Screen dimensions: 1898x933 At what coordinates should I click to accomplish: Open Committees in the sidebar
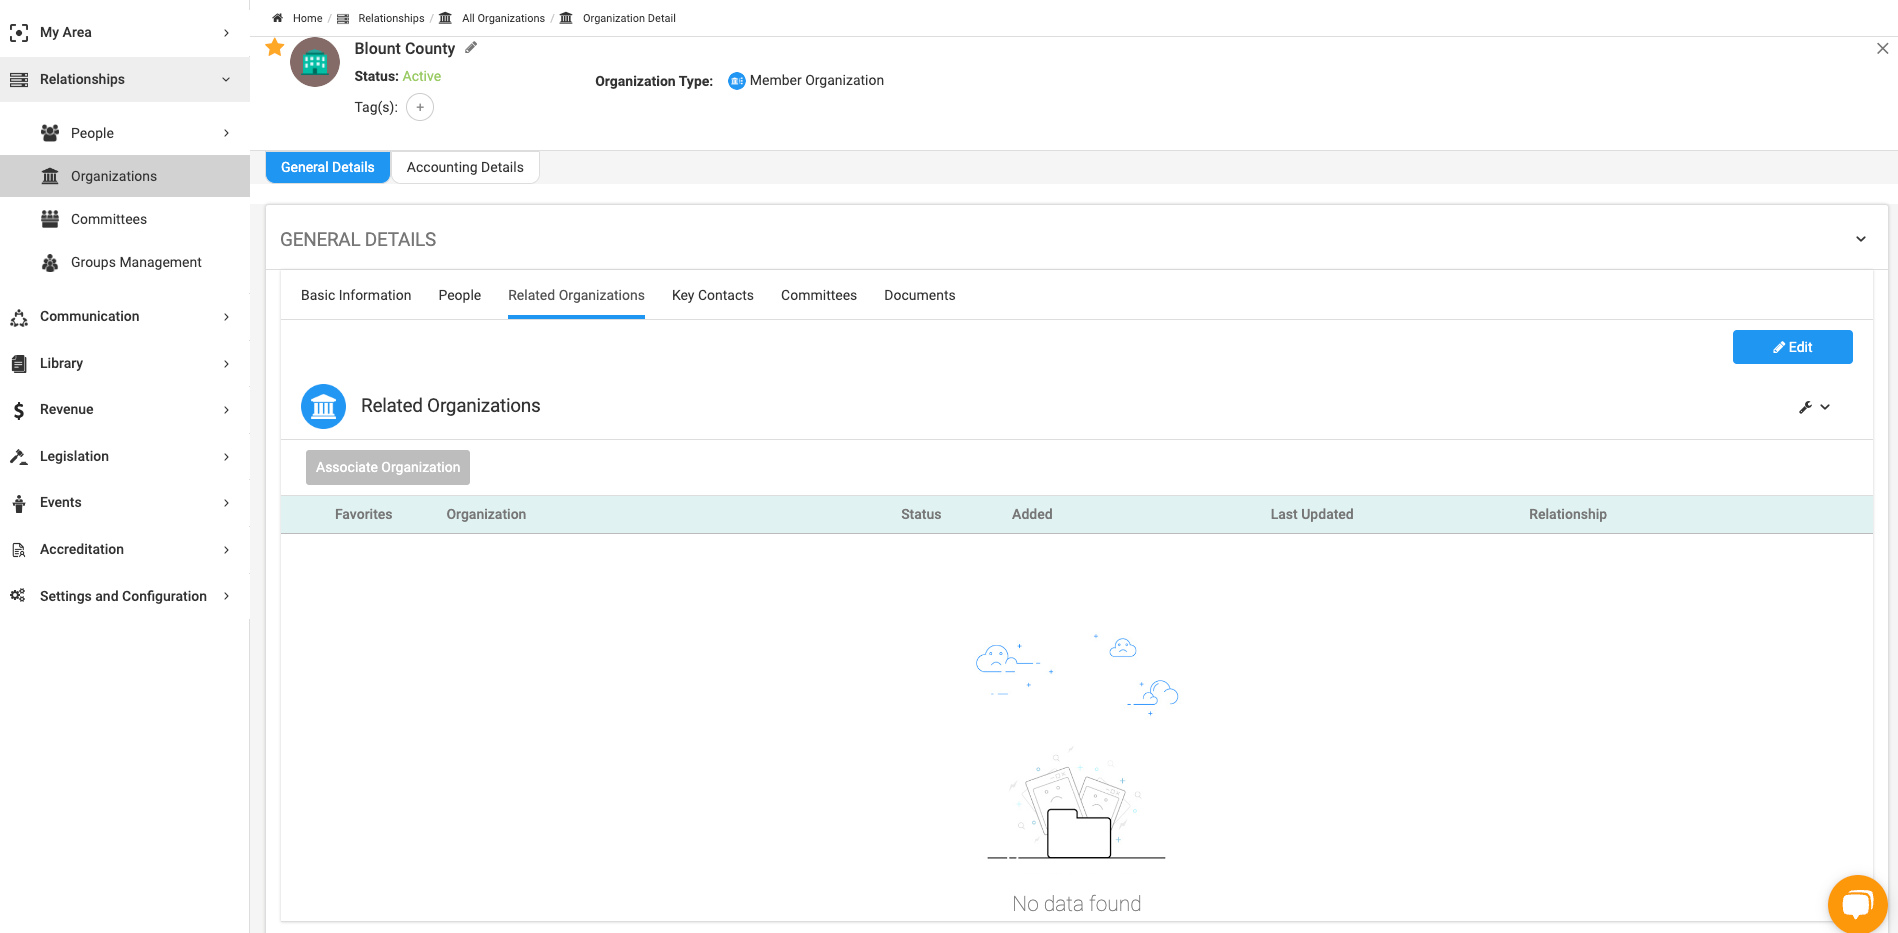(125, 219)
